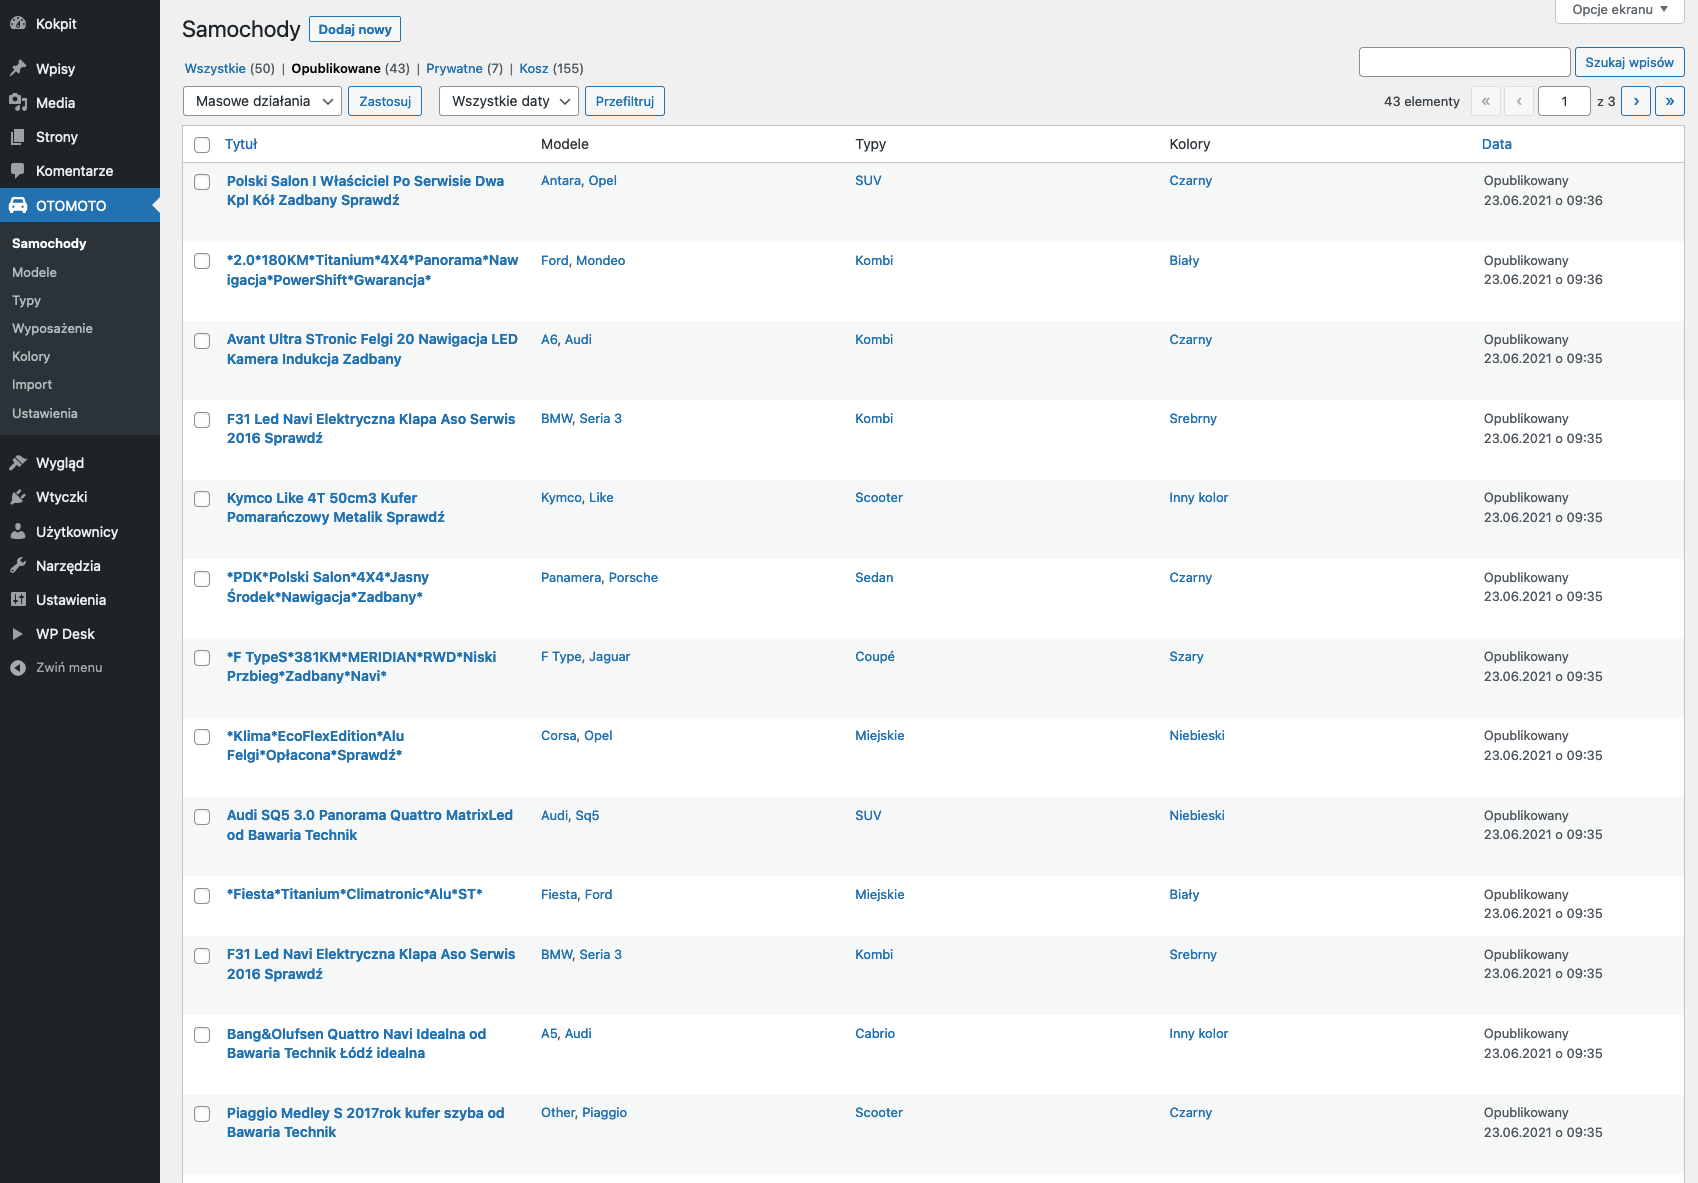This screenshot has width=1698, height=1183.
Task: Filter by Sedan type link
Action: point(874,577)
